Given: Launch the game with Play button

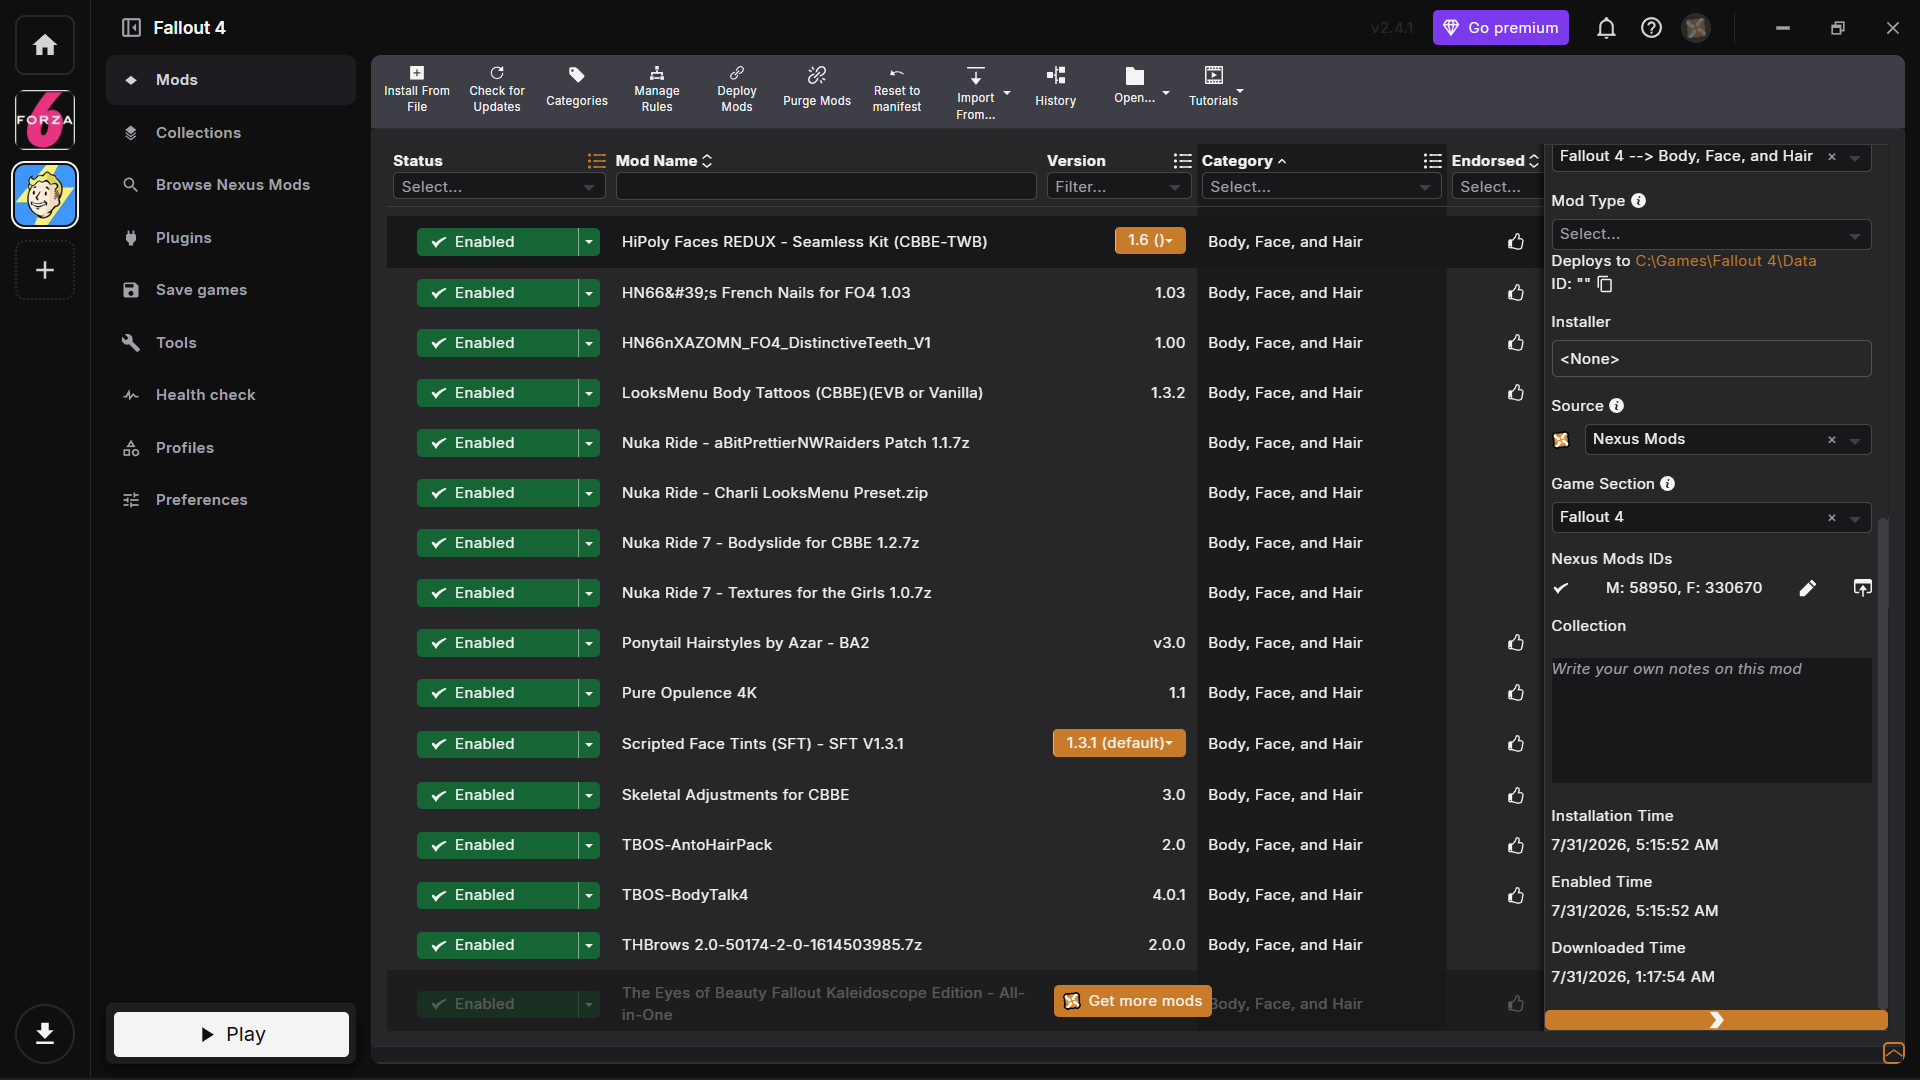Looking at the screenshot, I should 231,1034.
